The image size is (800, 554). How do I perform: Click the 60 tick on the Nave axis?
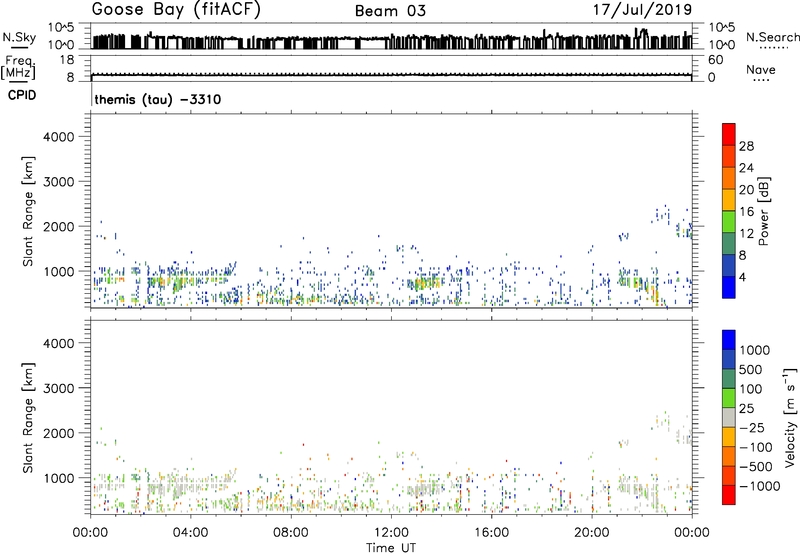pos(715,60)
